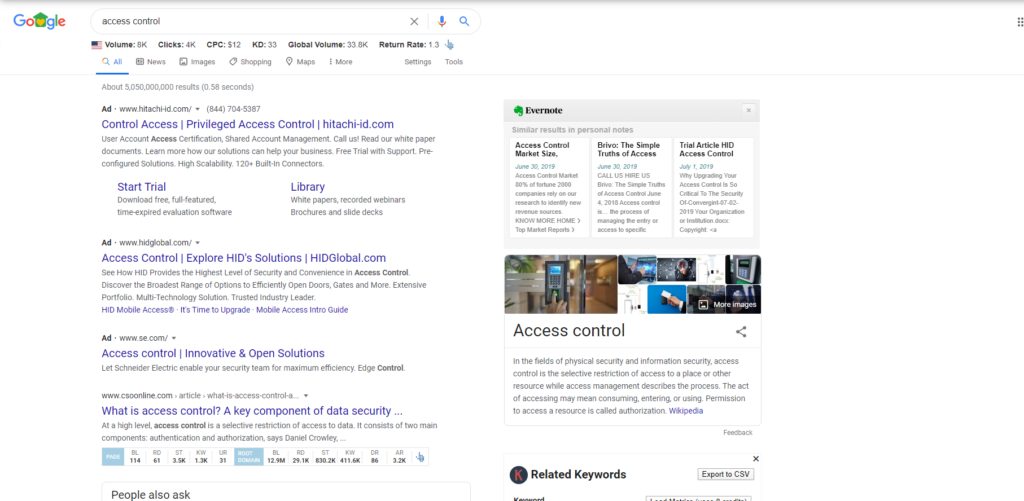This screenshot has width=1024, height=501.
Task: Open the Explore HID's Solutions ad link
Action: (244, 258)
